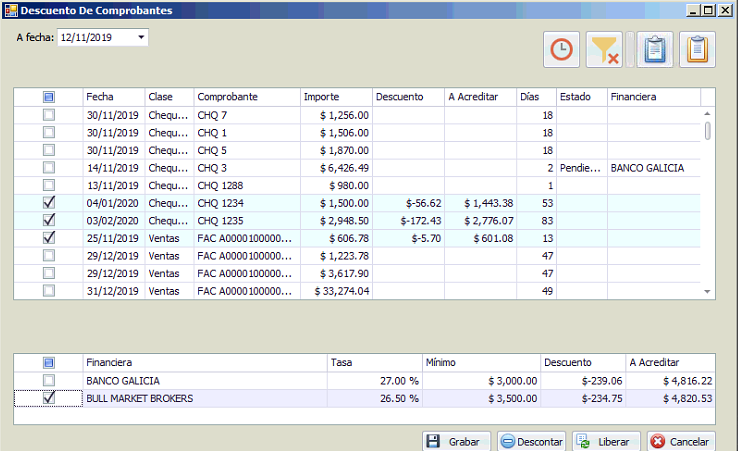Click the Liberar button
Screen dimensions: 738x451
click(x=606, y=442)
